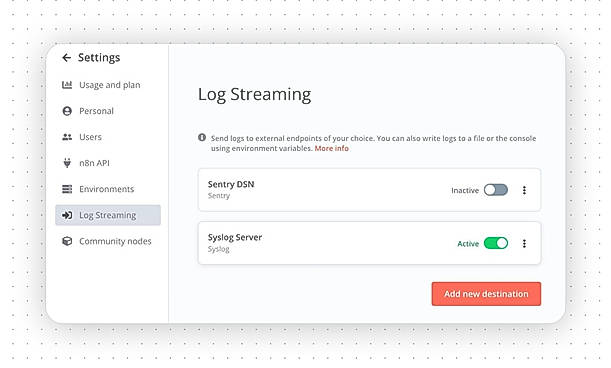Disable the Syslog Server destination toggle
The image size is (611, 368).
(x=496, y=243)
